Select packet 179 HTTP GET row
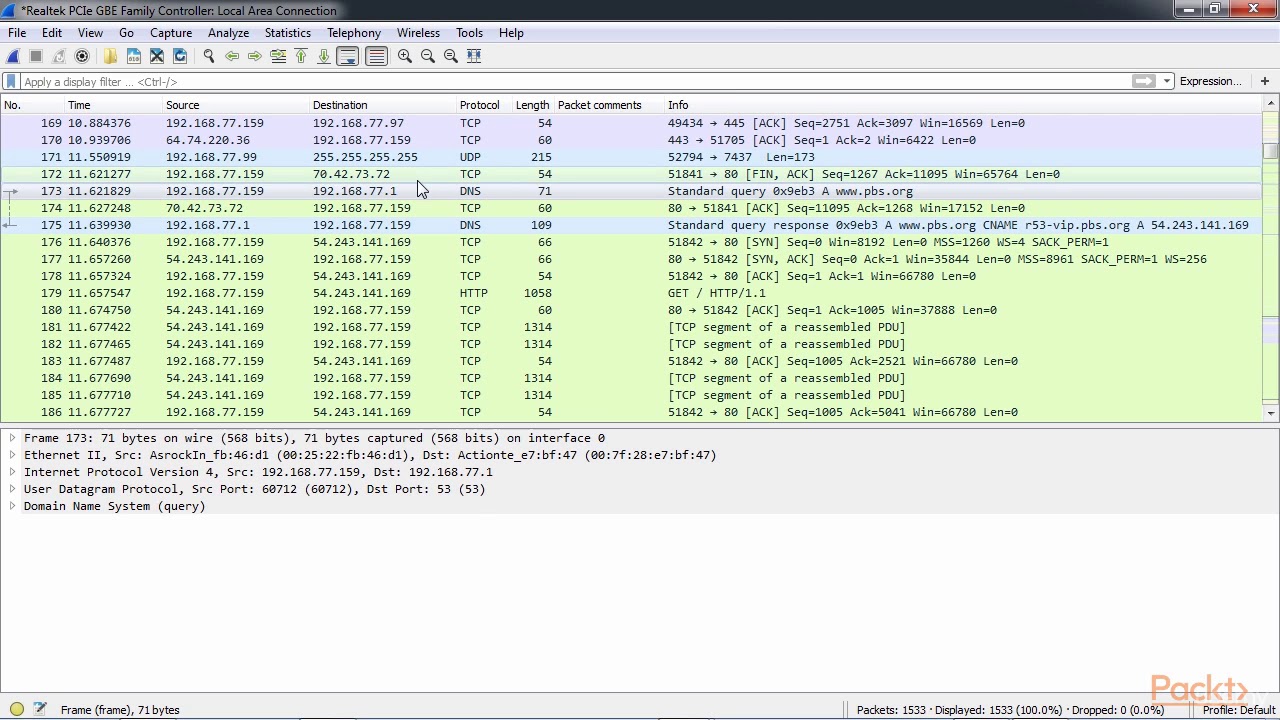The image size is (1280, 720). pyautogui.click(x=632, y=293)
